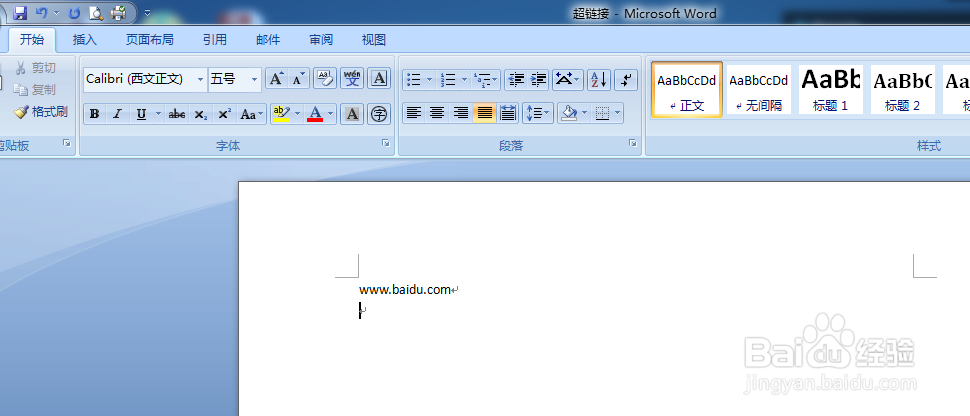Center the paragraph text

point(437,113)
